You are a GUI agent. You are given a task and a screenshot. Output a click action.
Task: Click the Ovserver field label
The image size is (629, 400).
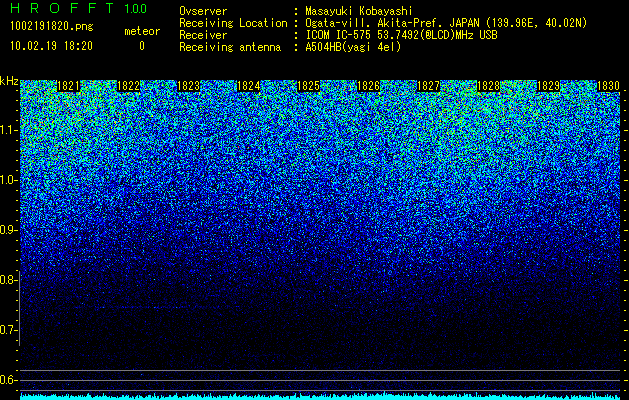pyautogui.click(x=203, y=11)
